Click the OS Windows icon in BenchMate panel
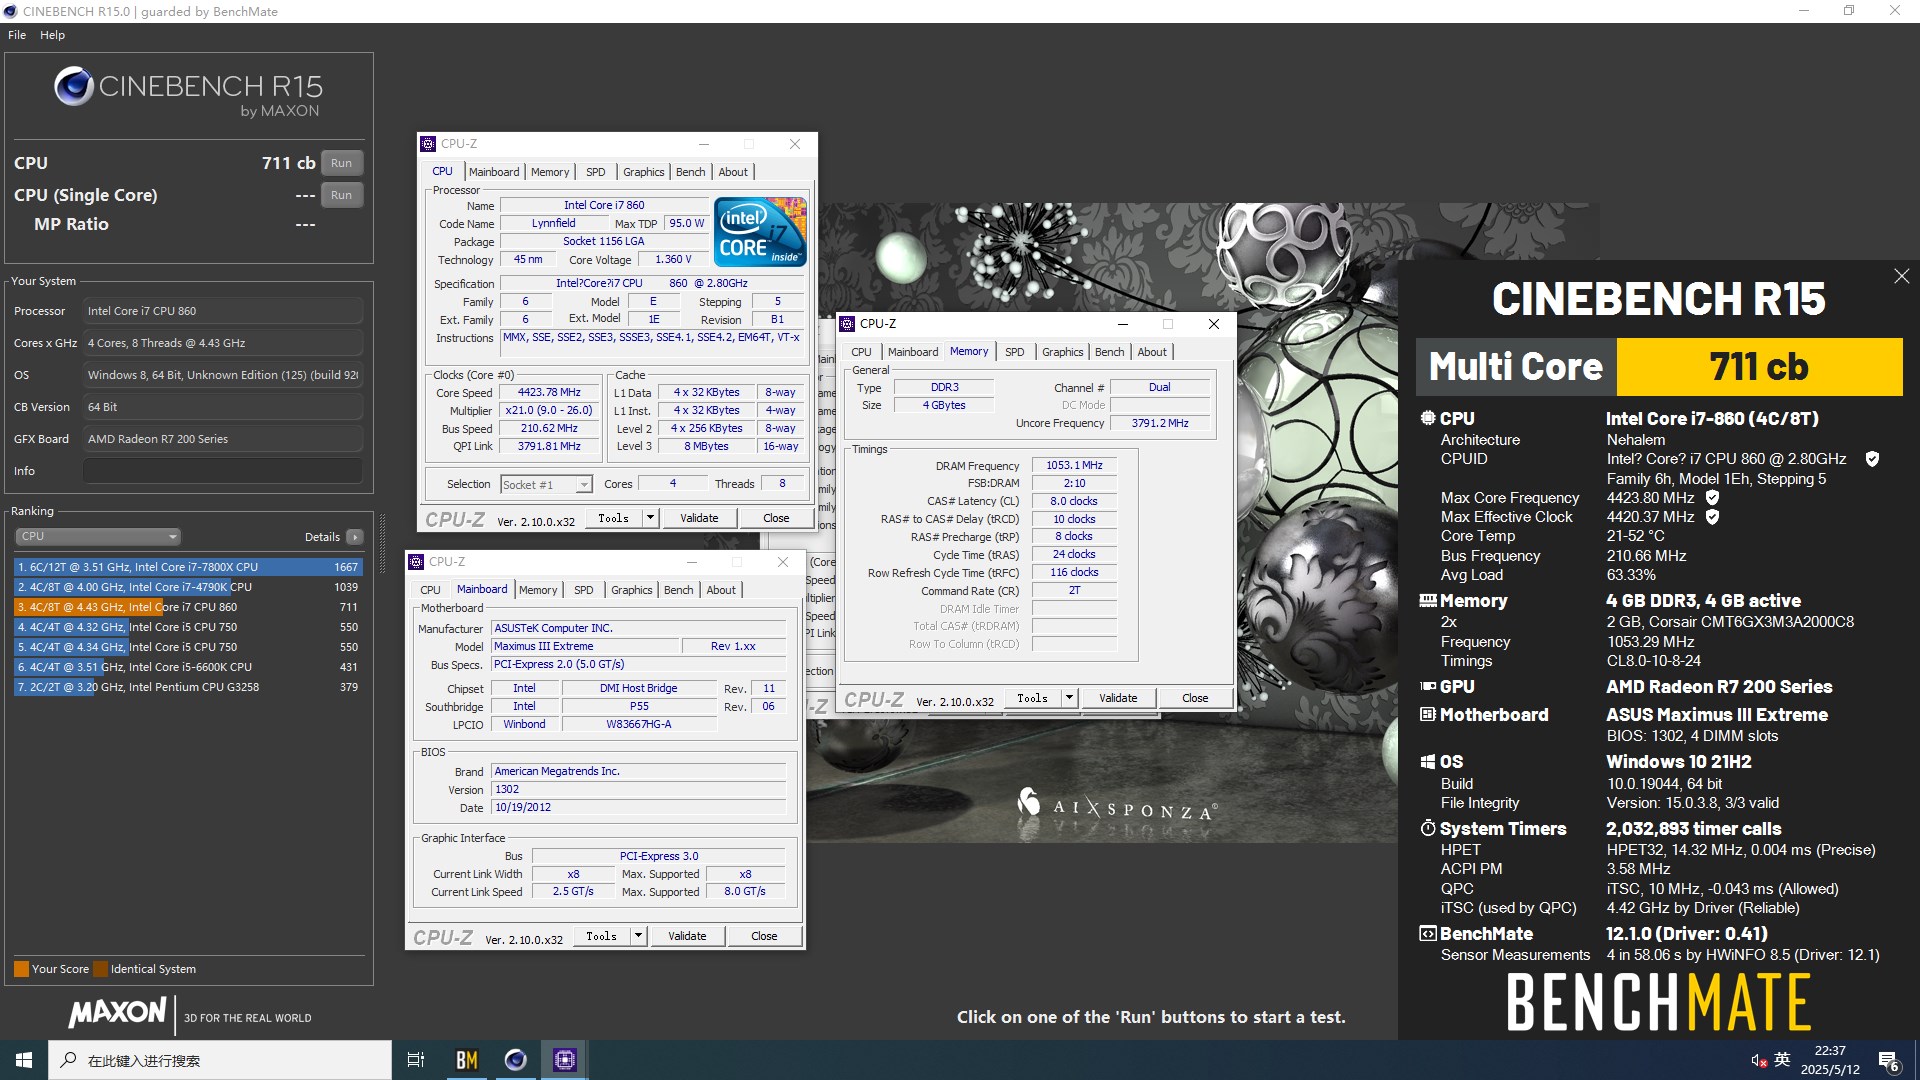The width and height of the screenshot is (1920, 1080). pyautogui.click(x=1428, y=762)
